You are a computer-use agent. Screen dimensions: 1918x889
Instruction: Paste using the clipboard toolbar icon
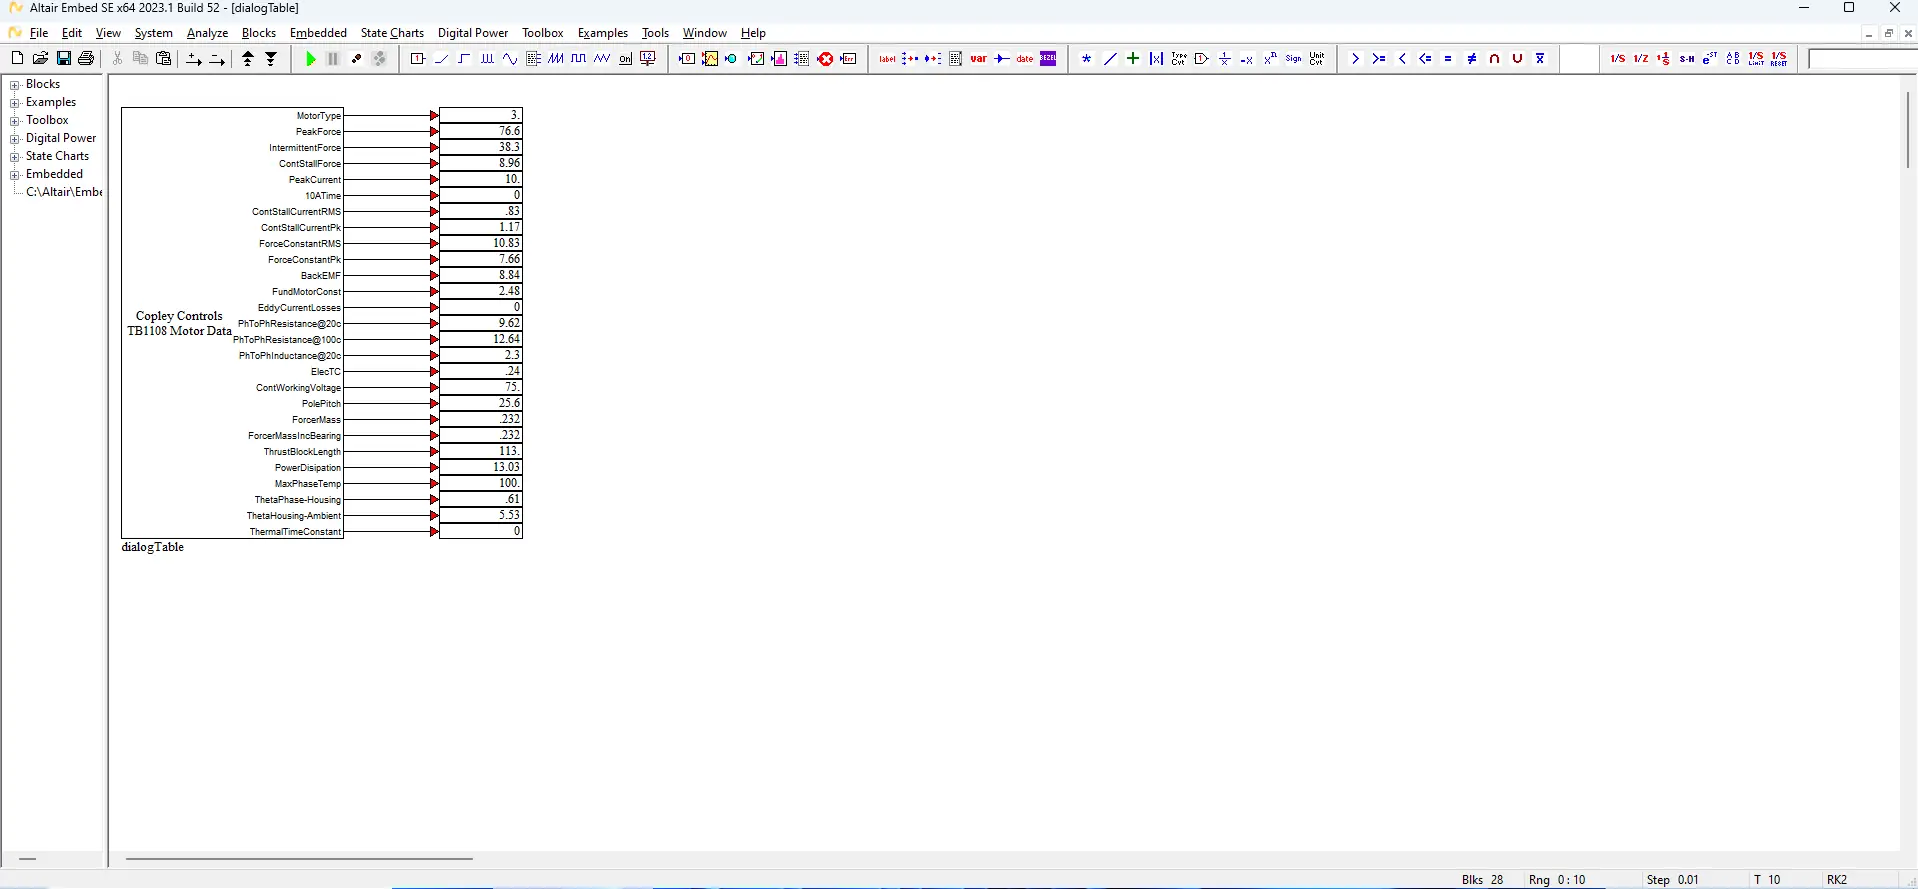click(164, 59)
